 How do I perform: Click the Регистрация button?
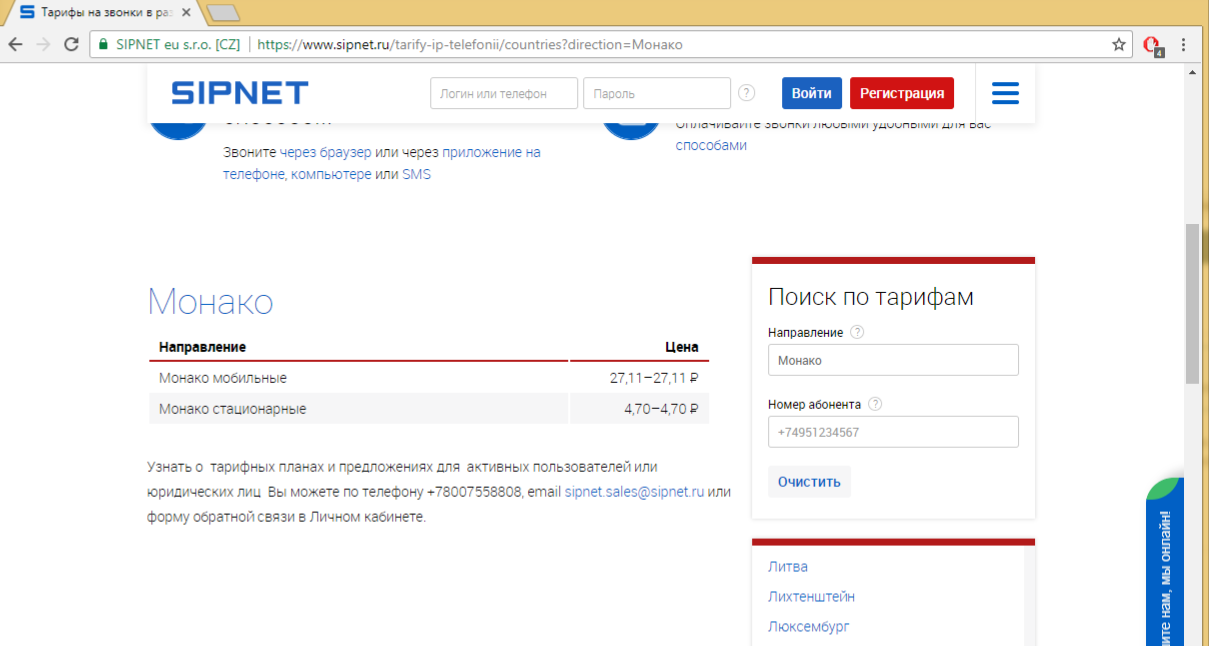902,93
